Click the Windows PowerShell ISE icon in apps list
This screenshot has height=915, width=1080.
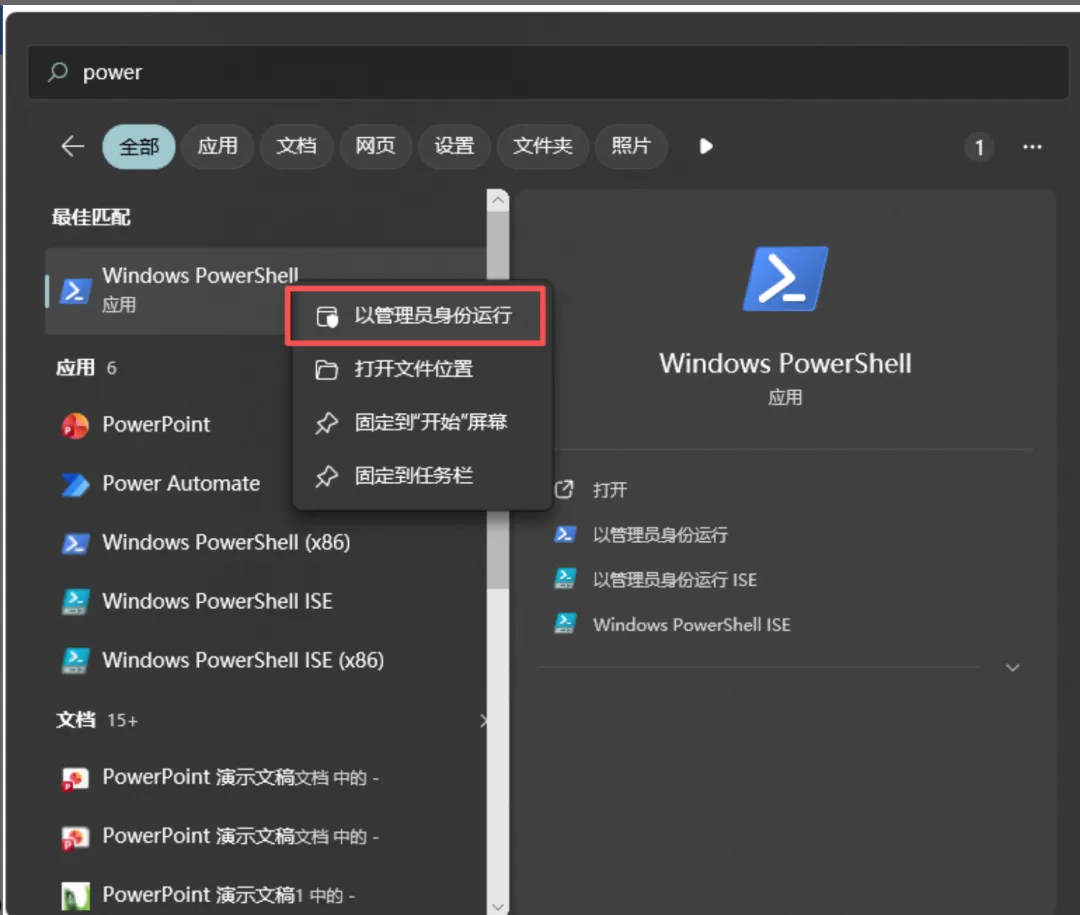pos(75,602)
